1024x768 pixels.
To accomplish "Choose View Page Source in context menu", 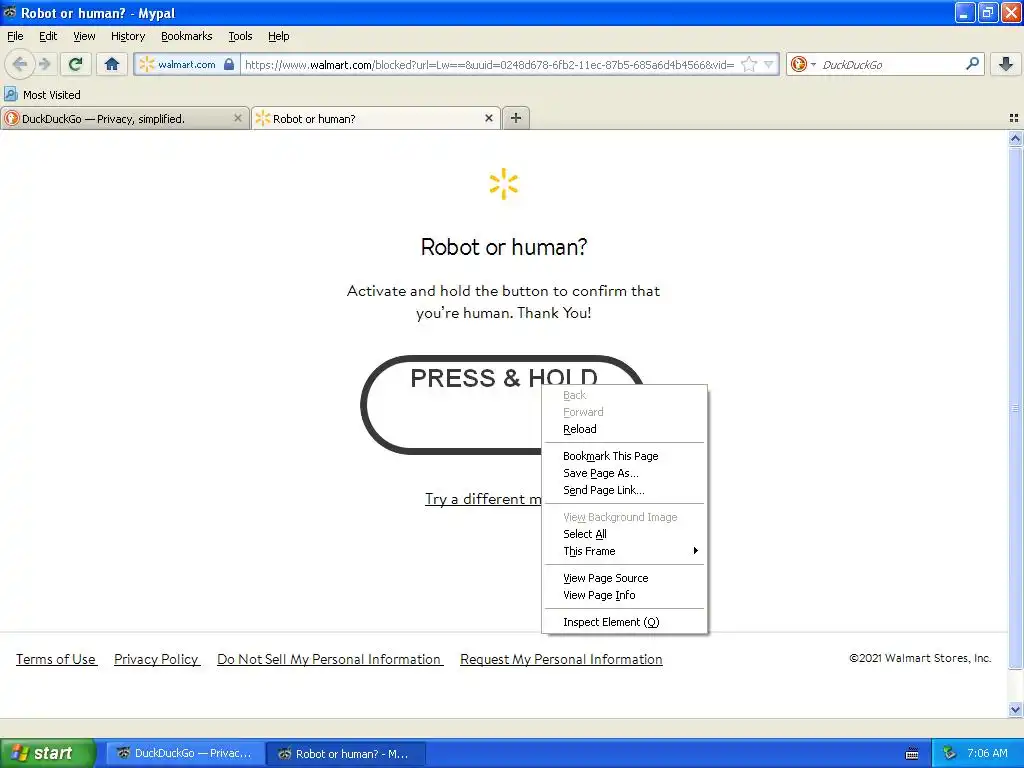I will click(x=625, y=578).
